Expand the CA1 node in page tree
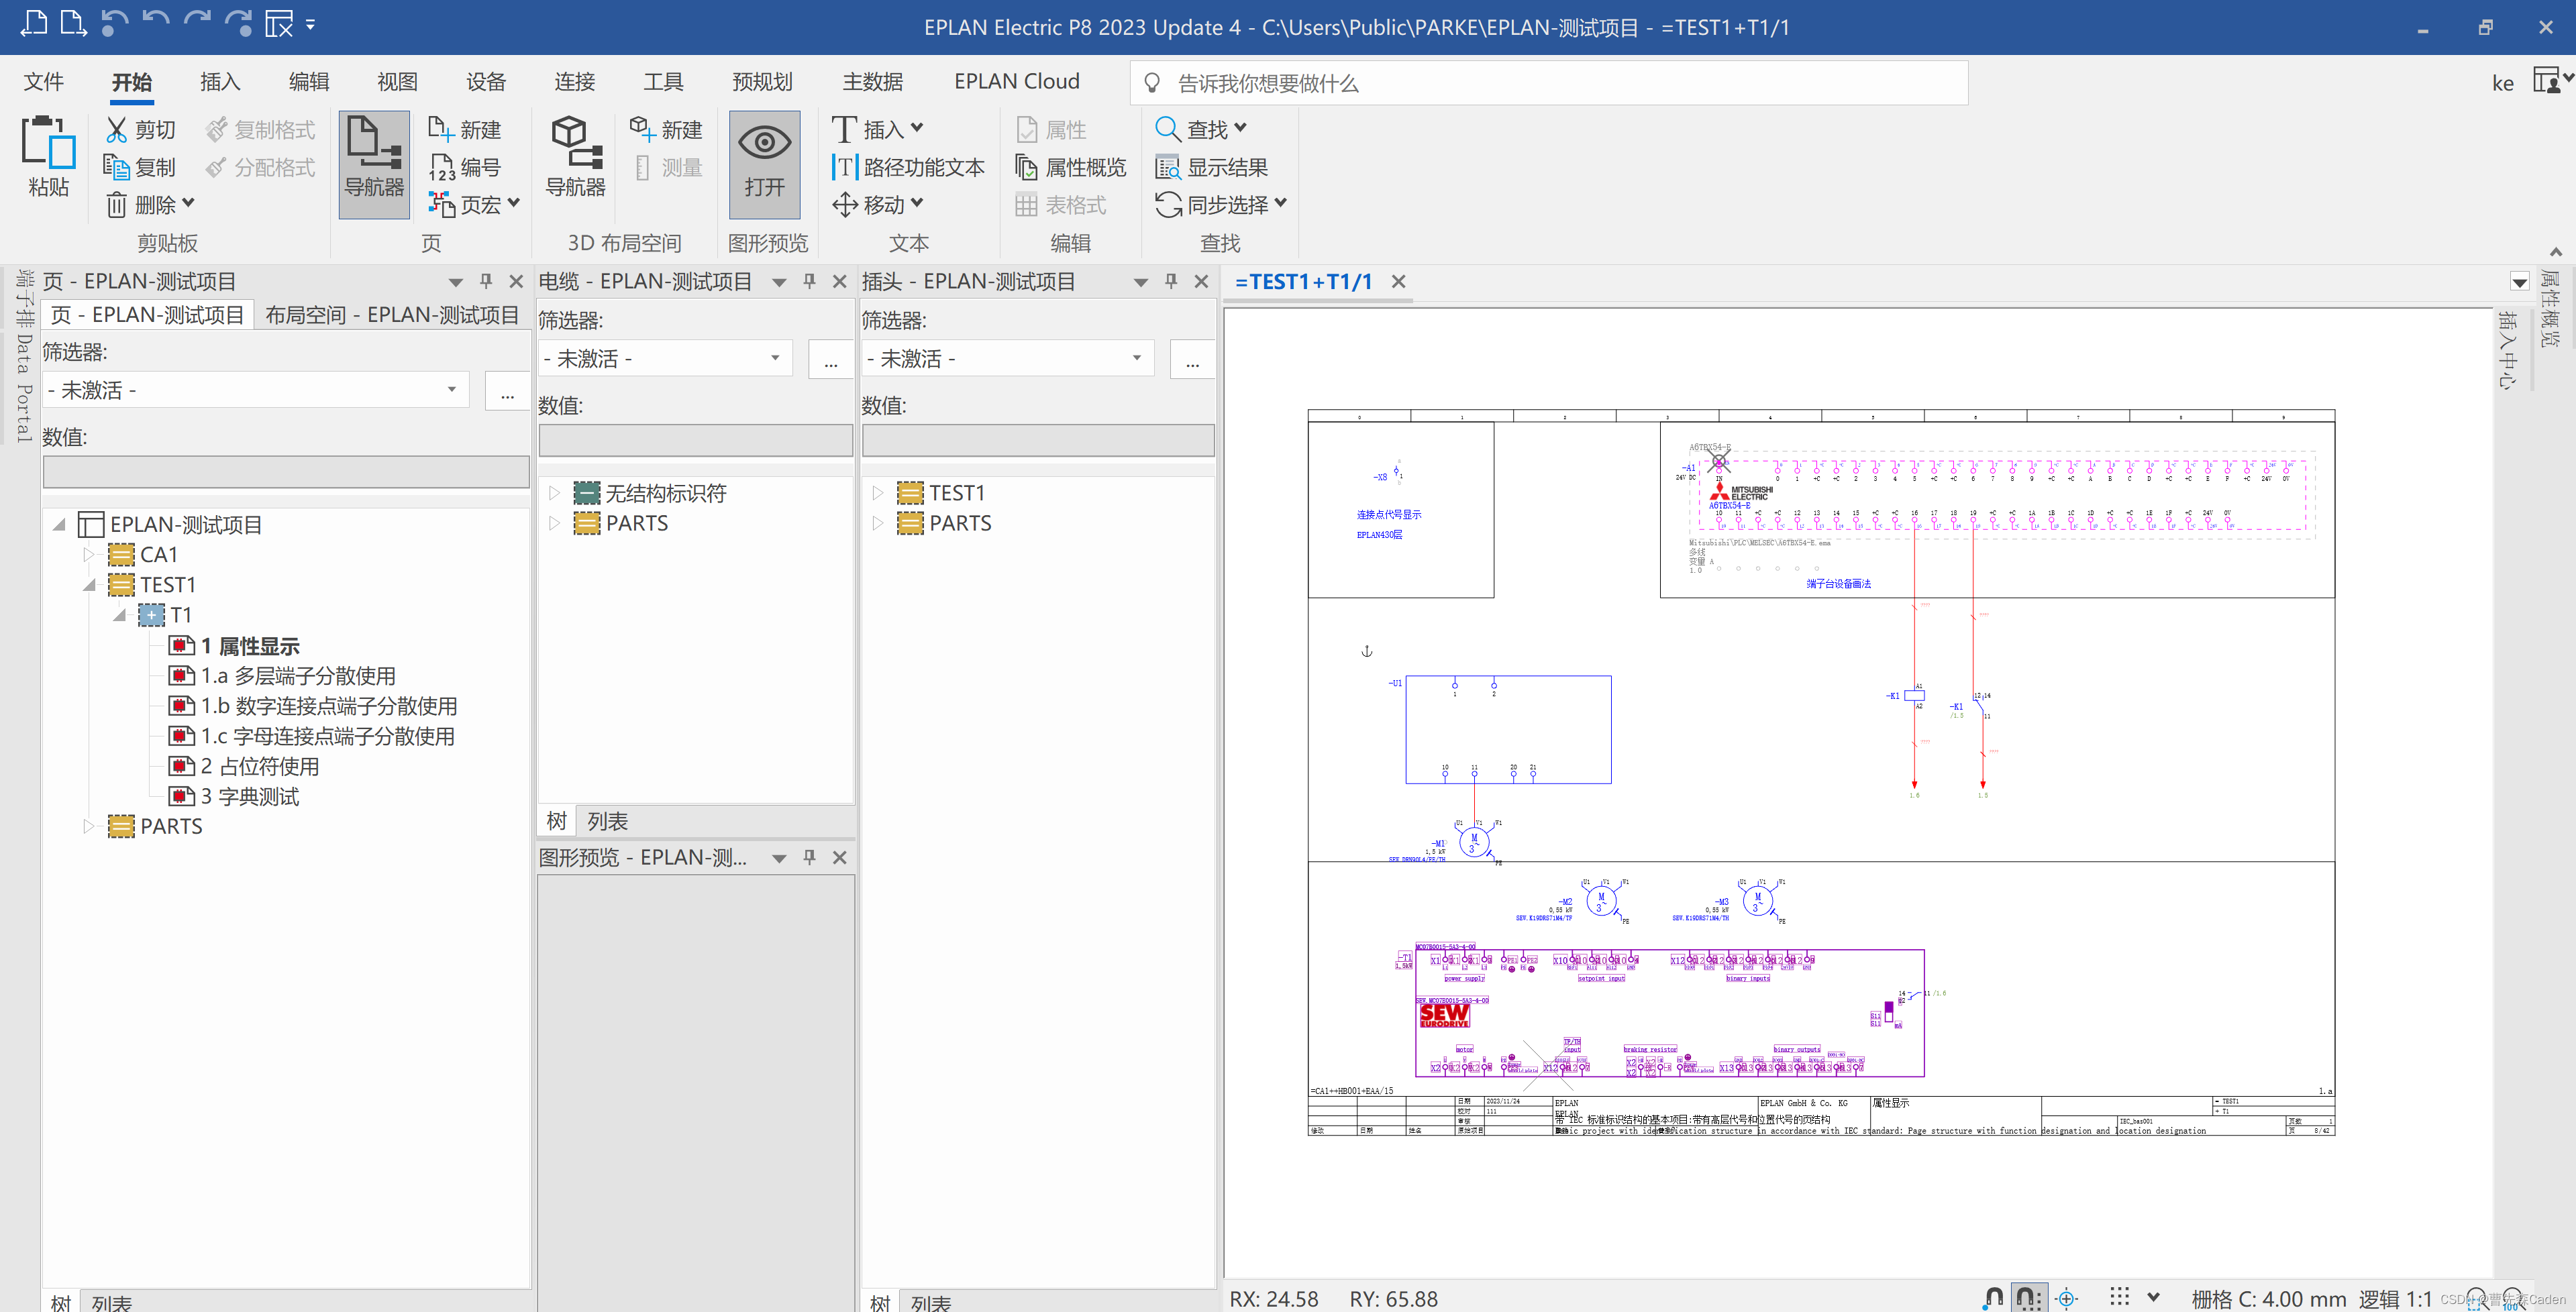Viewport: 2576px width, 1312px height. (88, 554)
